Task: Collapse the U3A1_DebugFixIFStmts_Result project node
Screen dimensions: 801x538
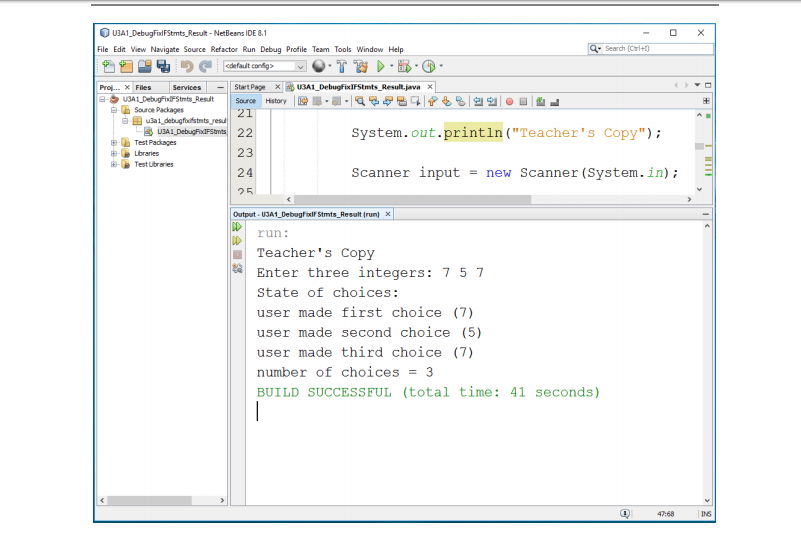Action: coord(103,99)
